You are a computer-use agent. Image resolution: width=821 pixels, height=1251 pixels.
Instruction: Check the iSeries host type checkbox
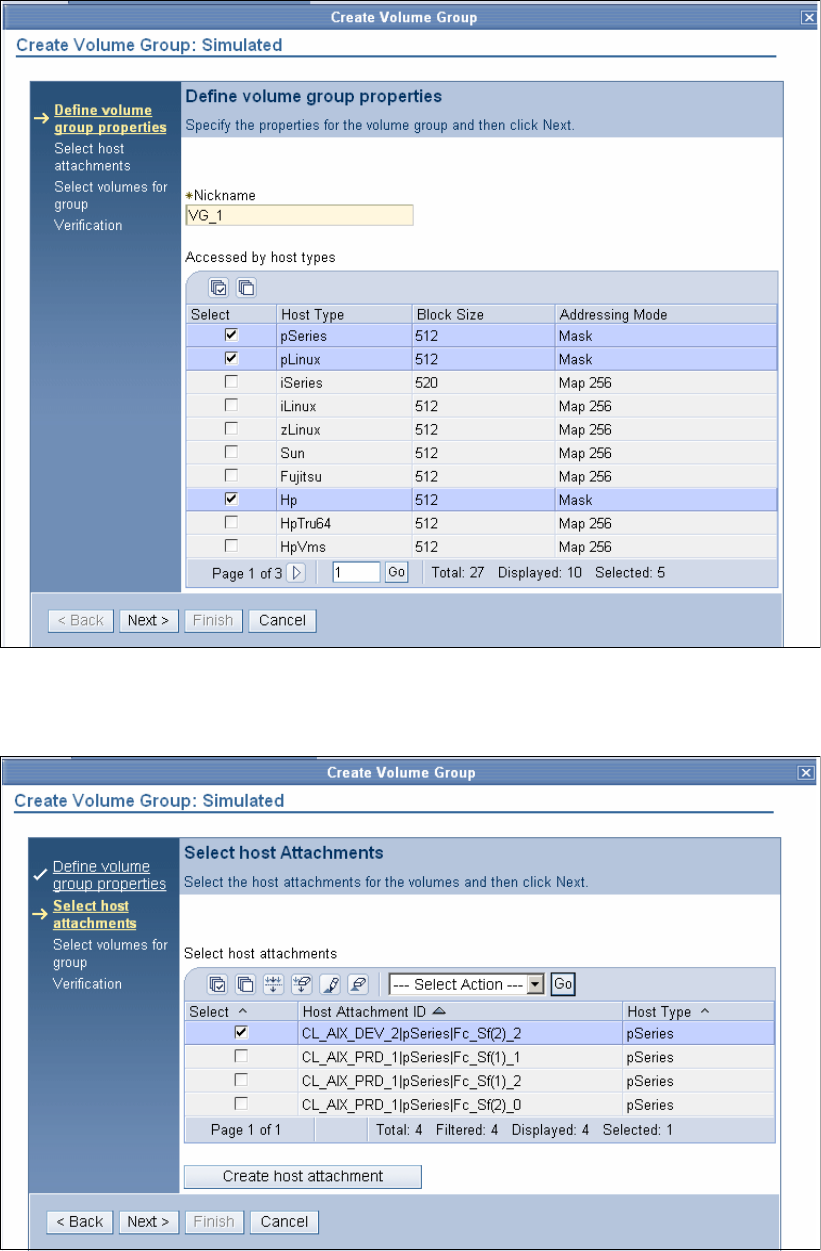[231, 382]
